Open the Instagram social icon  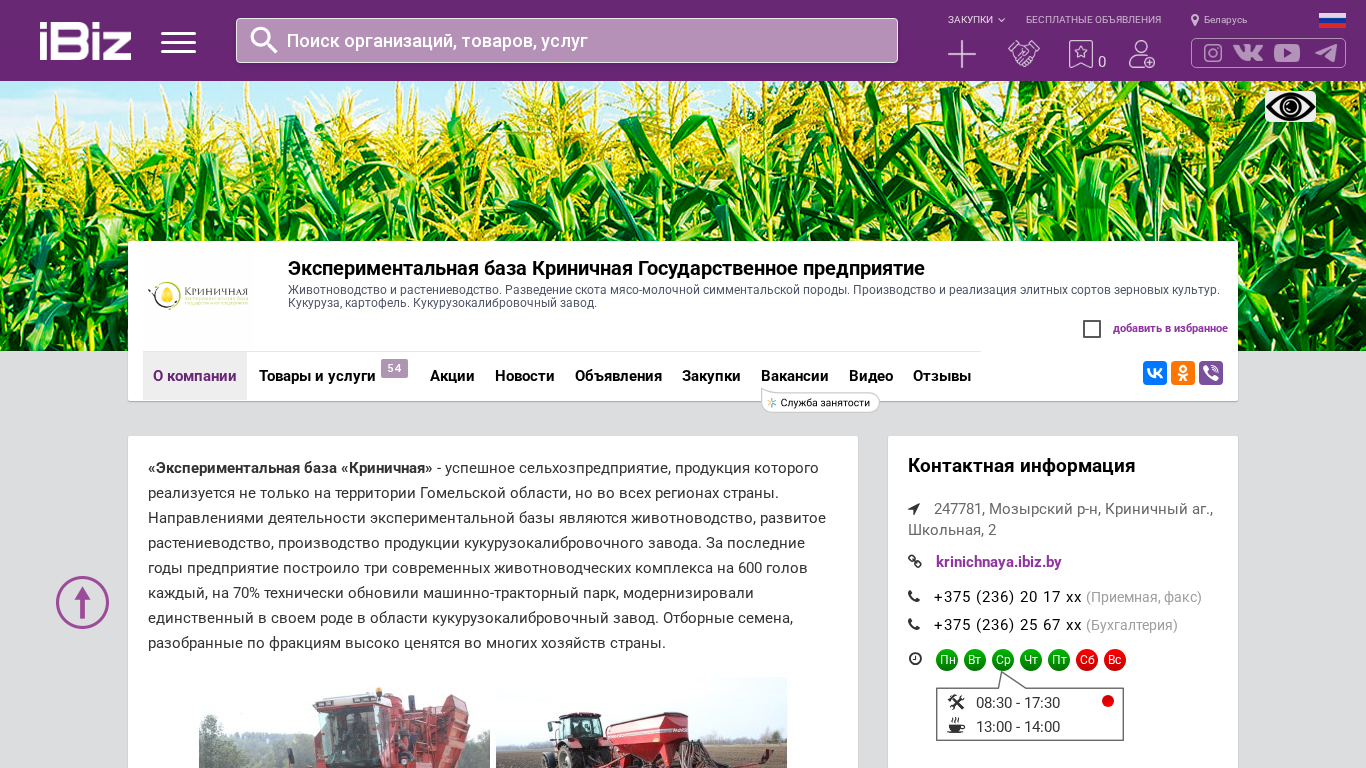pyautogui.click(x=1213, y=53)
